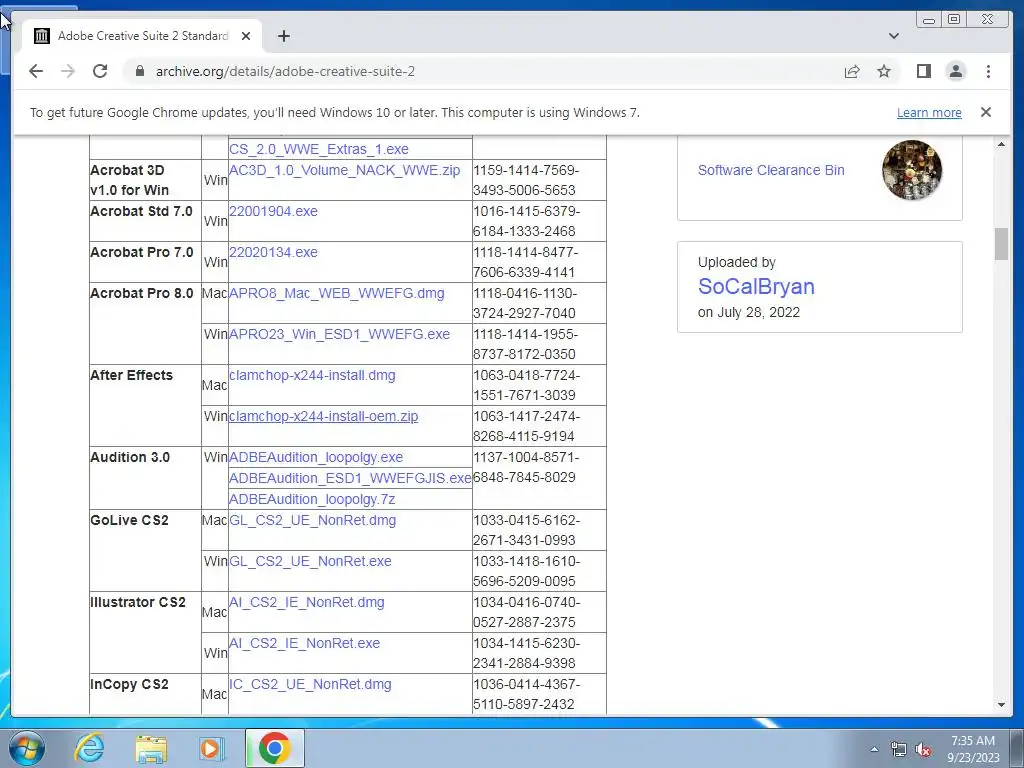Download clamchop-x244-install-oem.zip

323,416
